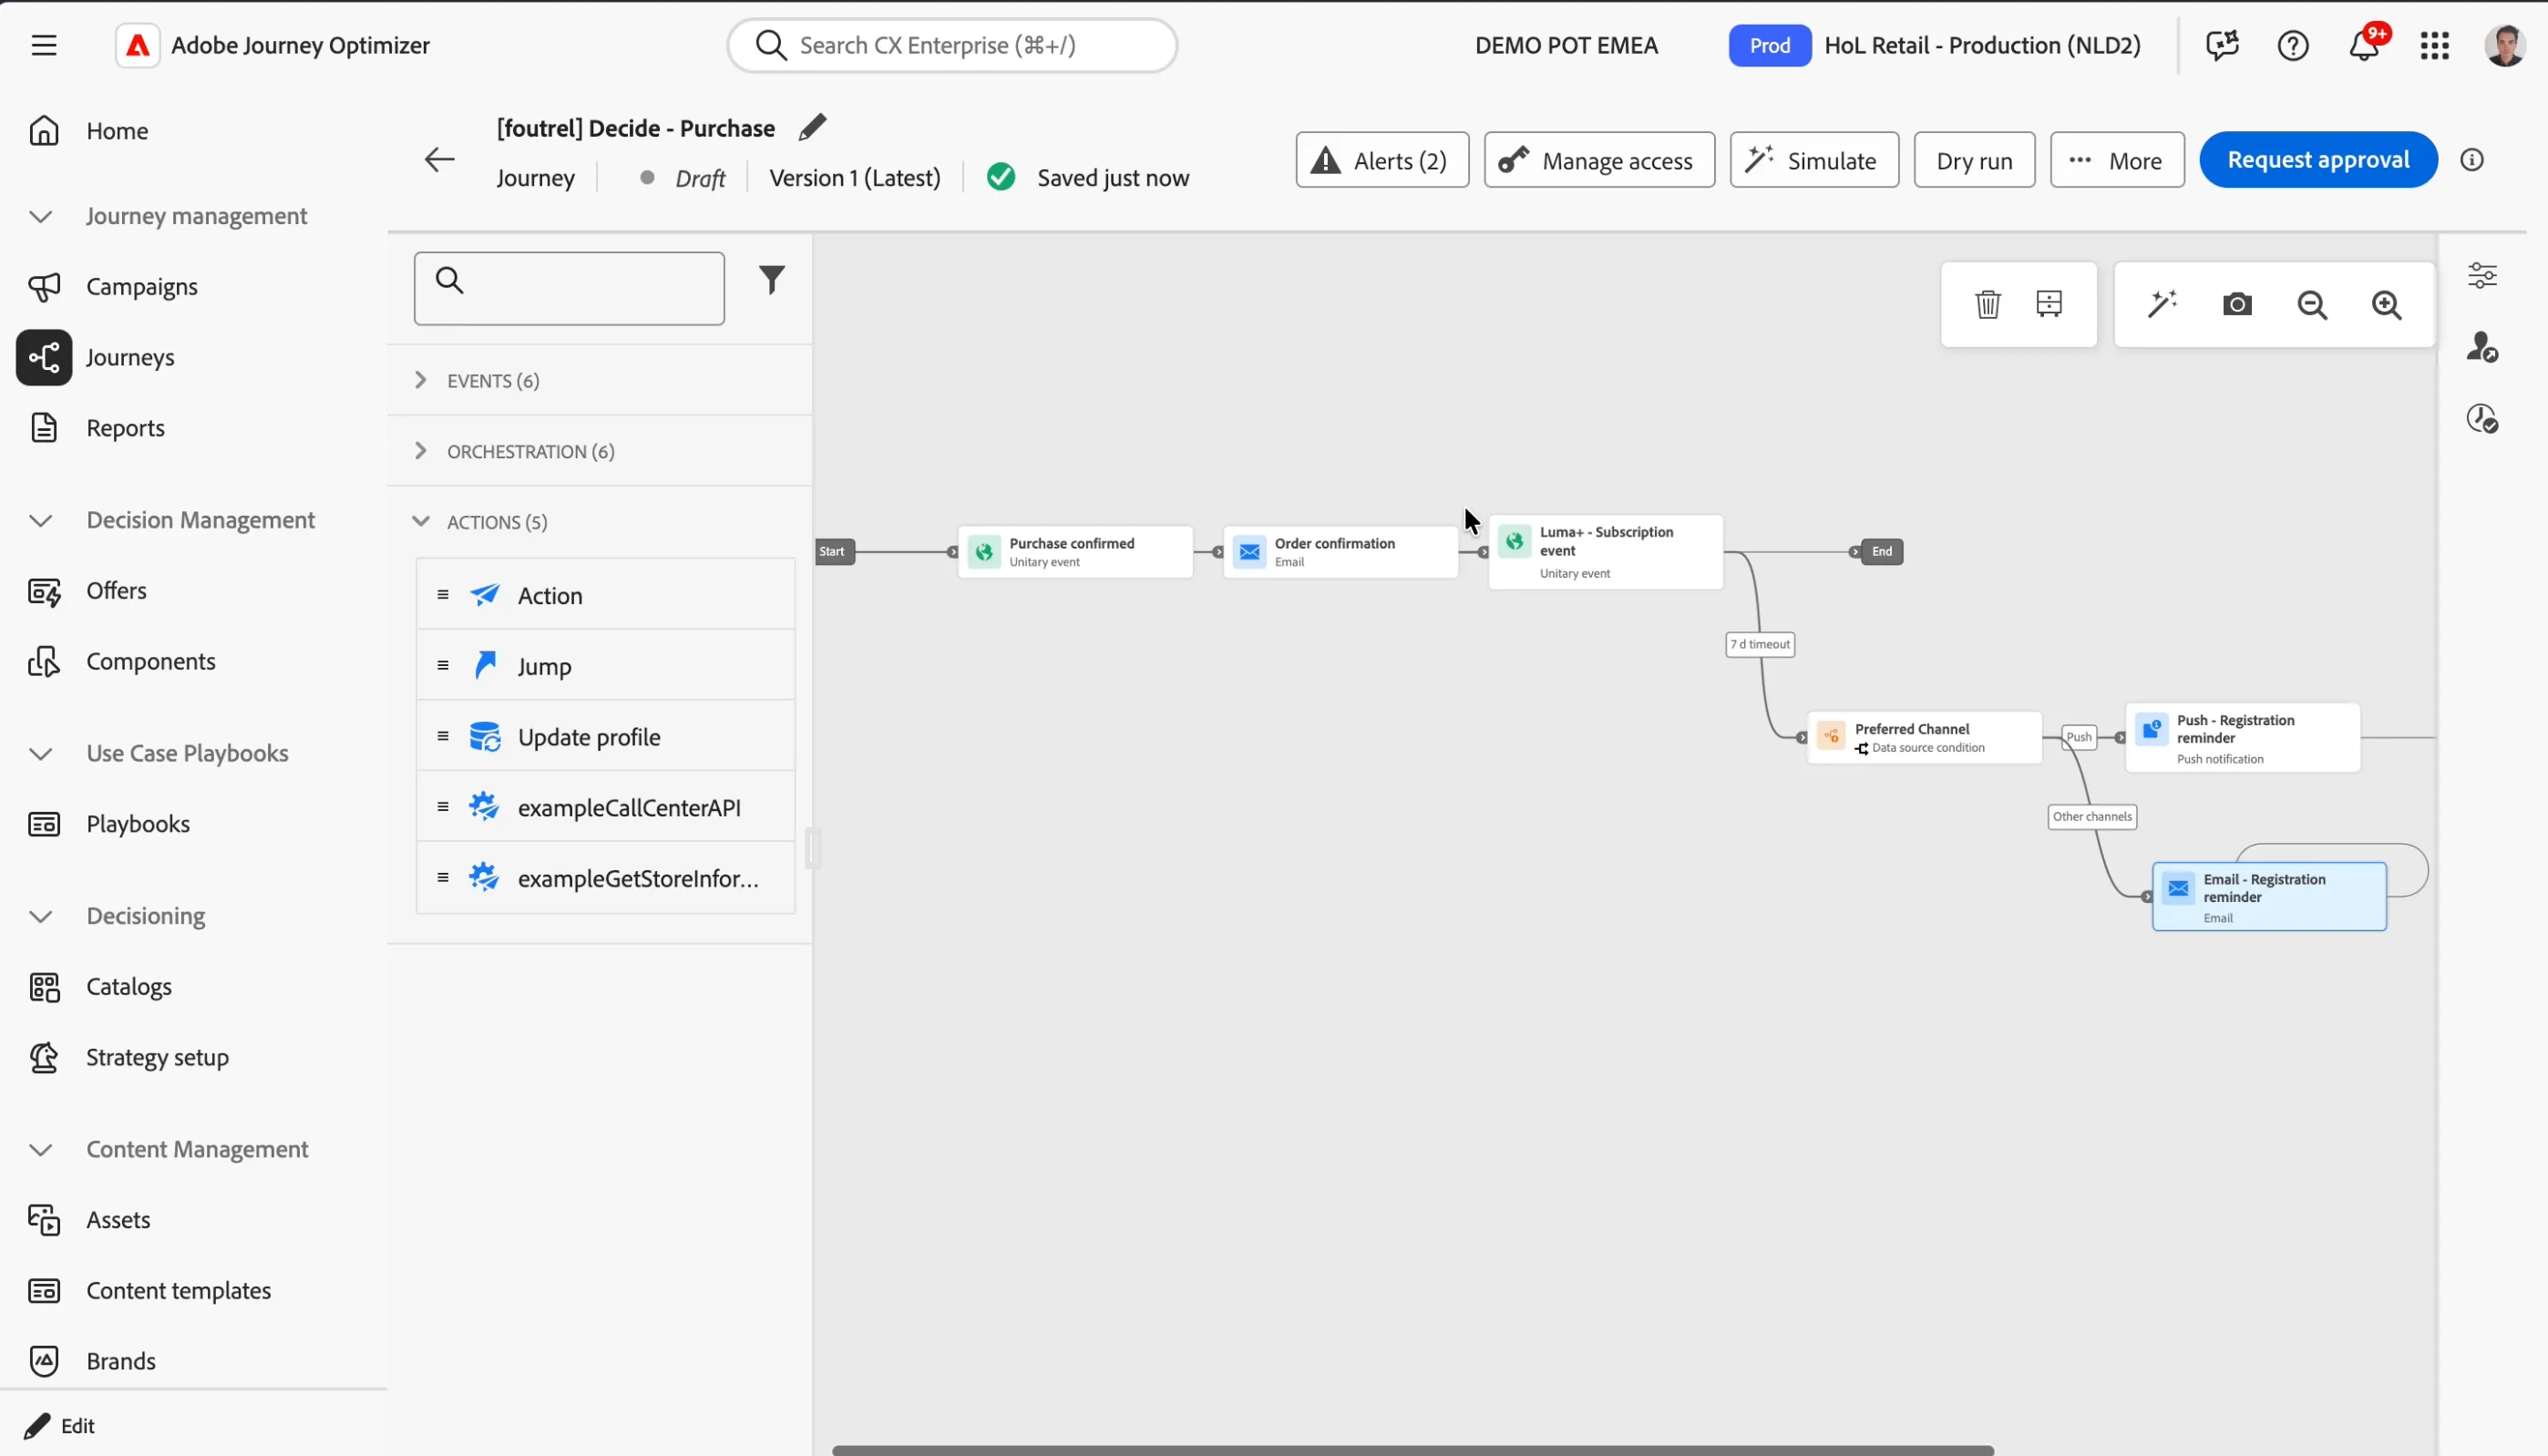Click Simulate button
The height and width of the screenshot is (1456, 2548).
[1813, 160]
